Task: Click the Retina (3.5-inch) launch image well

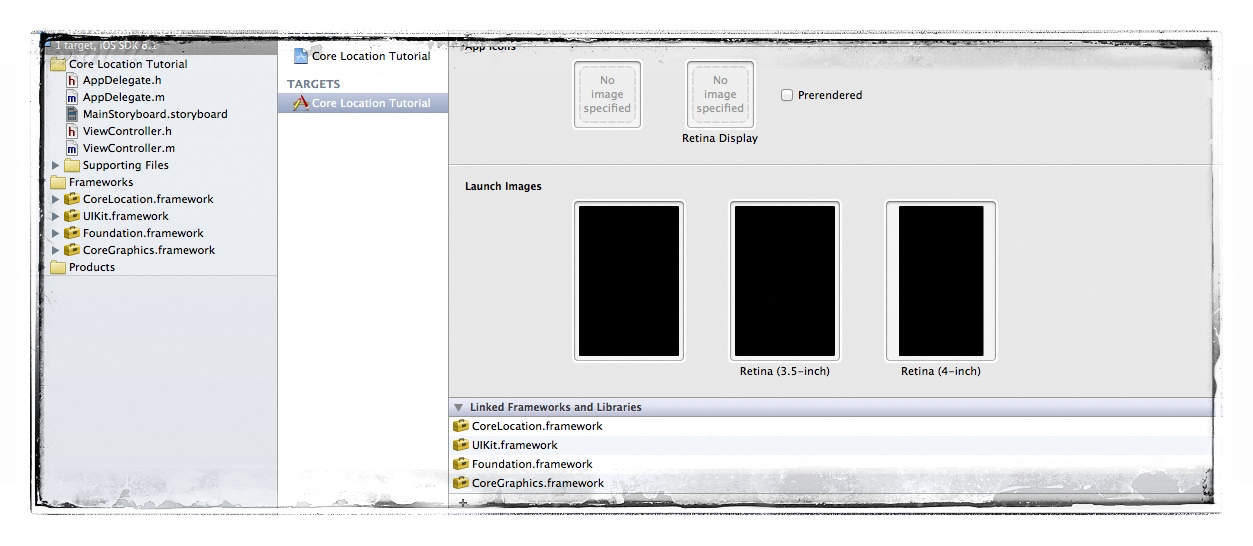Action: 784,281
